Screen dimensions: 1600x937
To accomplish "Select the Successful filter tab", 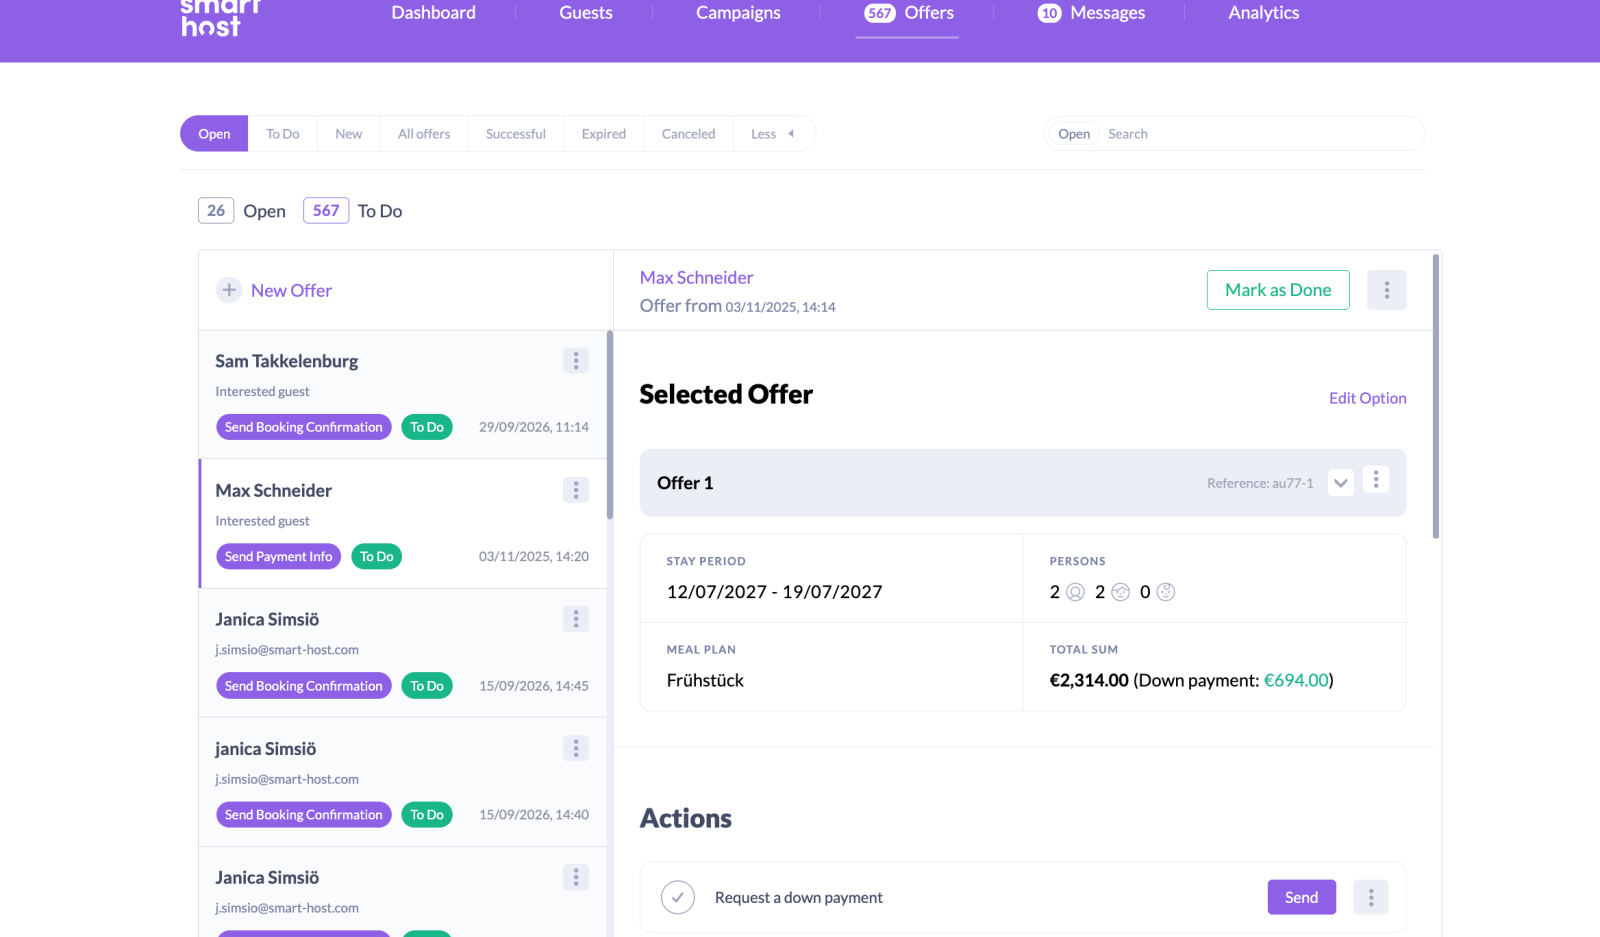I will click(x=516, y=134).
